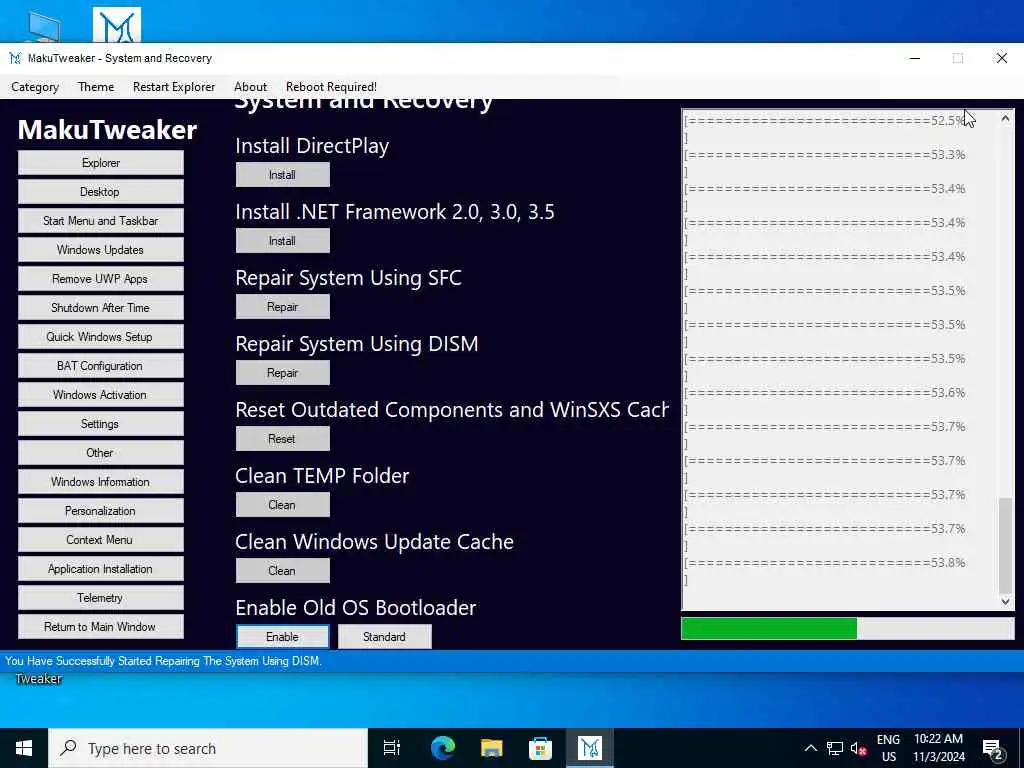Click the DISM progress bar

848,629
